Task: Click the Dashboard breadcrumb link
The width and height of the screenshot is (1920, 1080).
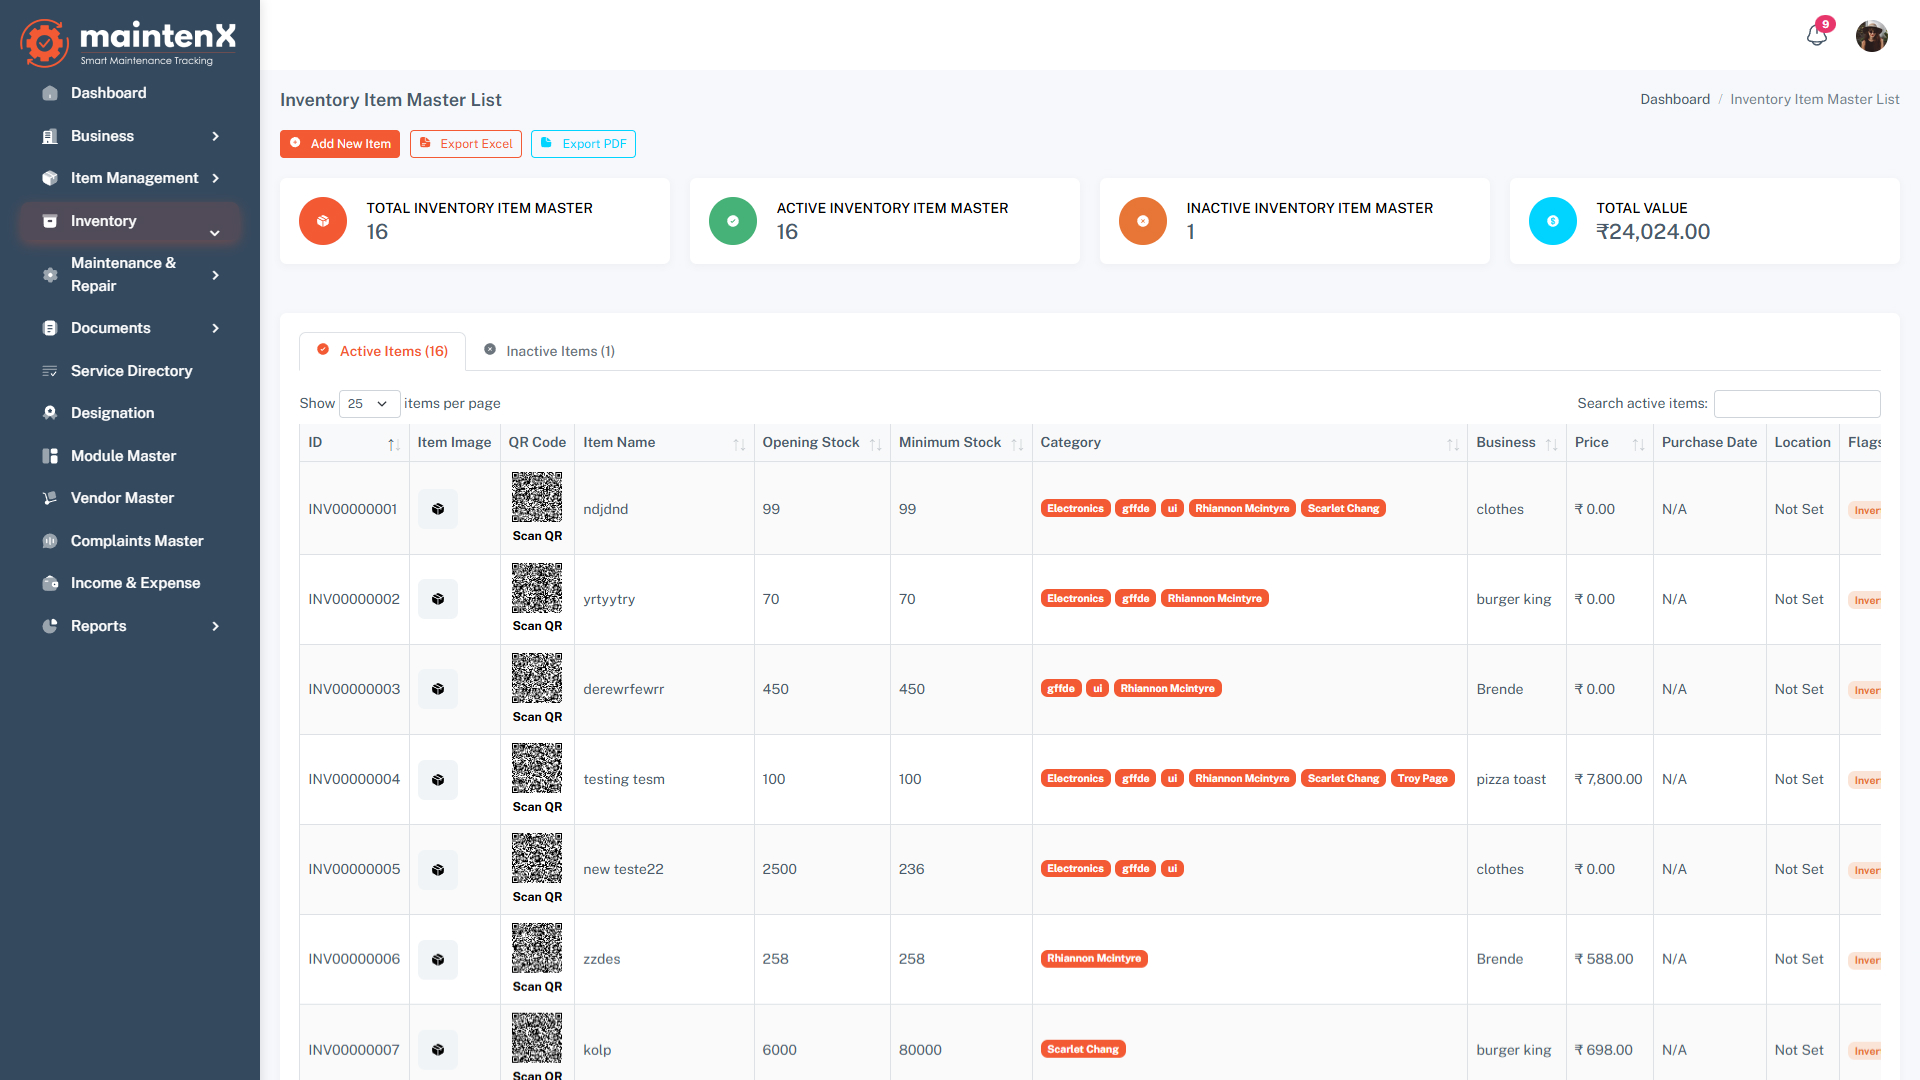Action: 1674,99
